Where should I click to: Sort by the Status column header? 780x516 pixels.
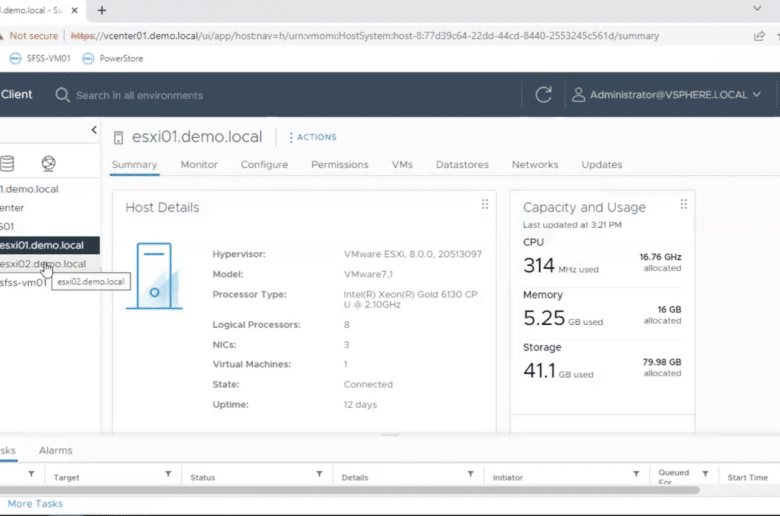tap(202, 477)
